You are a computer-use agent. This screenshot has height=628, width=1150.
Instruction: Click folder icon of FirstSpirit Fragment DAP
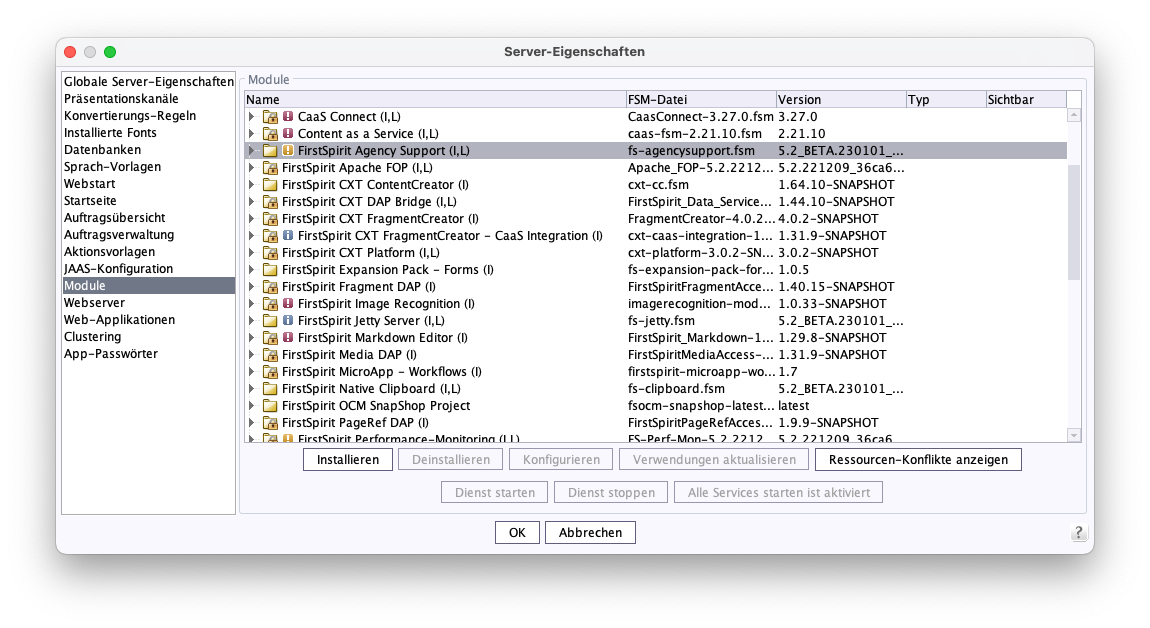[270, 286]
